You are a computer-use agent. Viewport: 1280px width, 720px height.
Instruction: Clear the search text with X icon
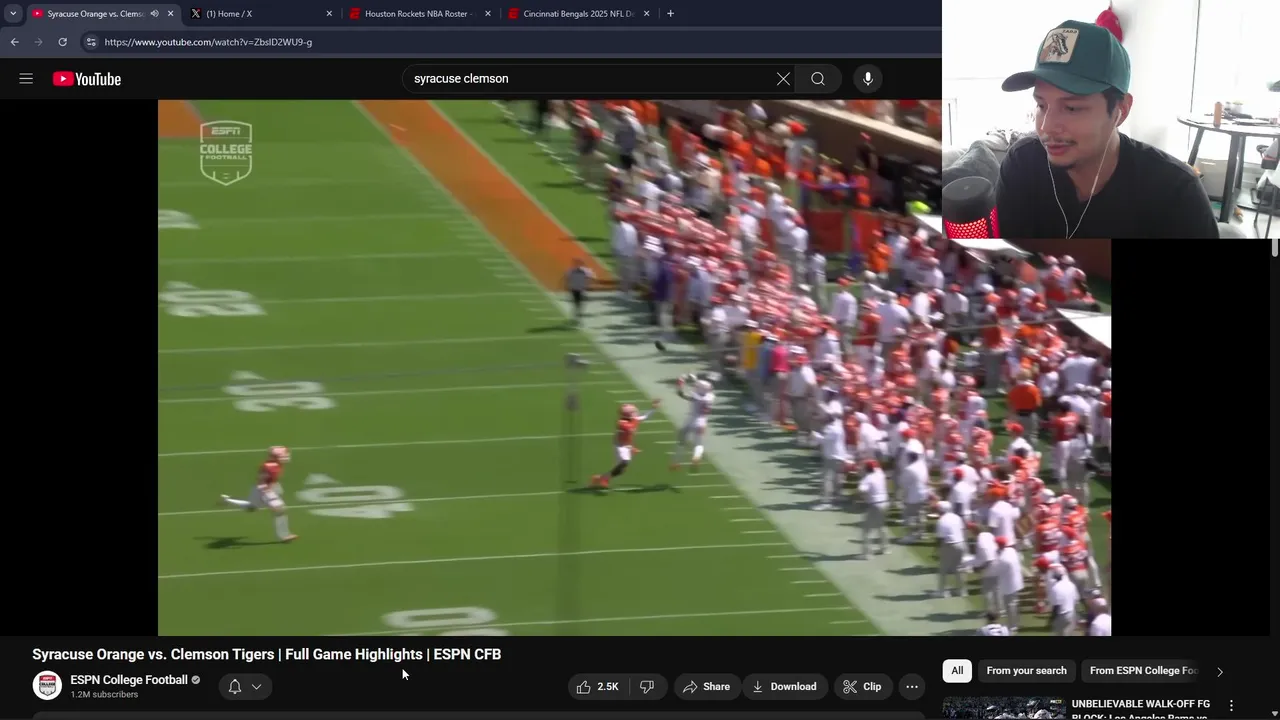pos(783,79)
